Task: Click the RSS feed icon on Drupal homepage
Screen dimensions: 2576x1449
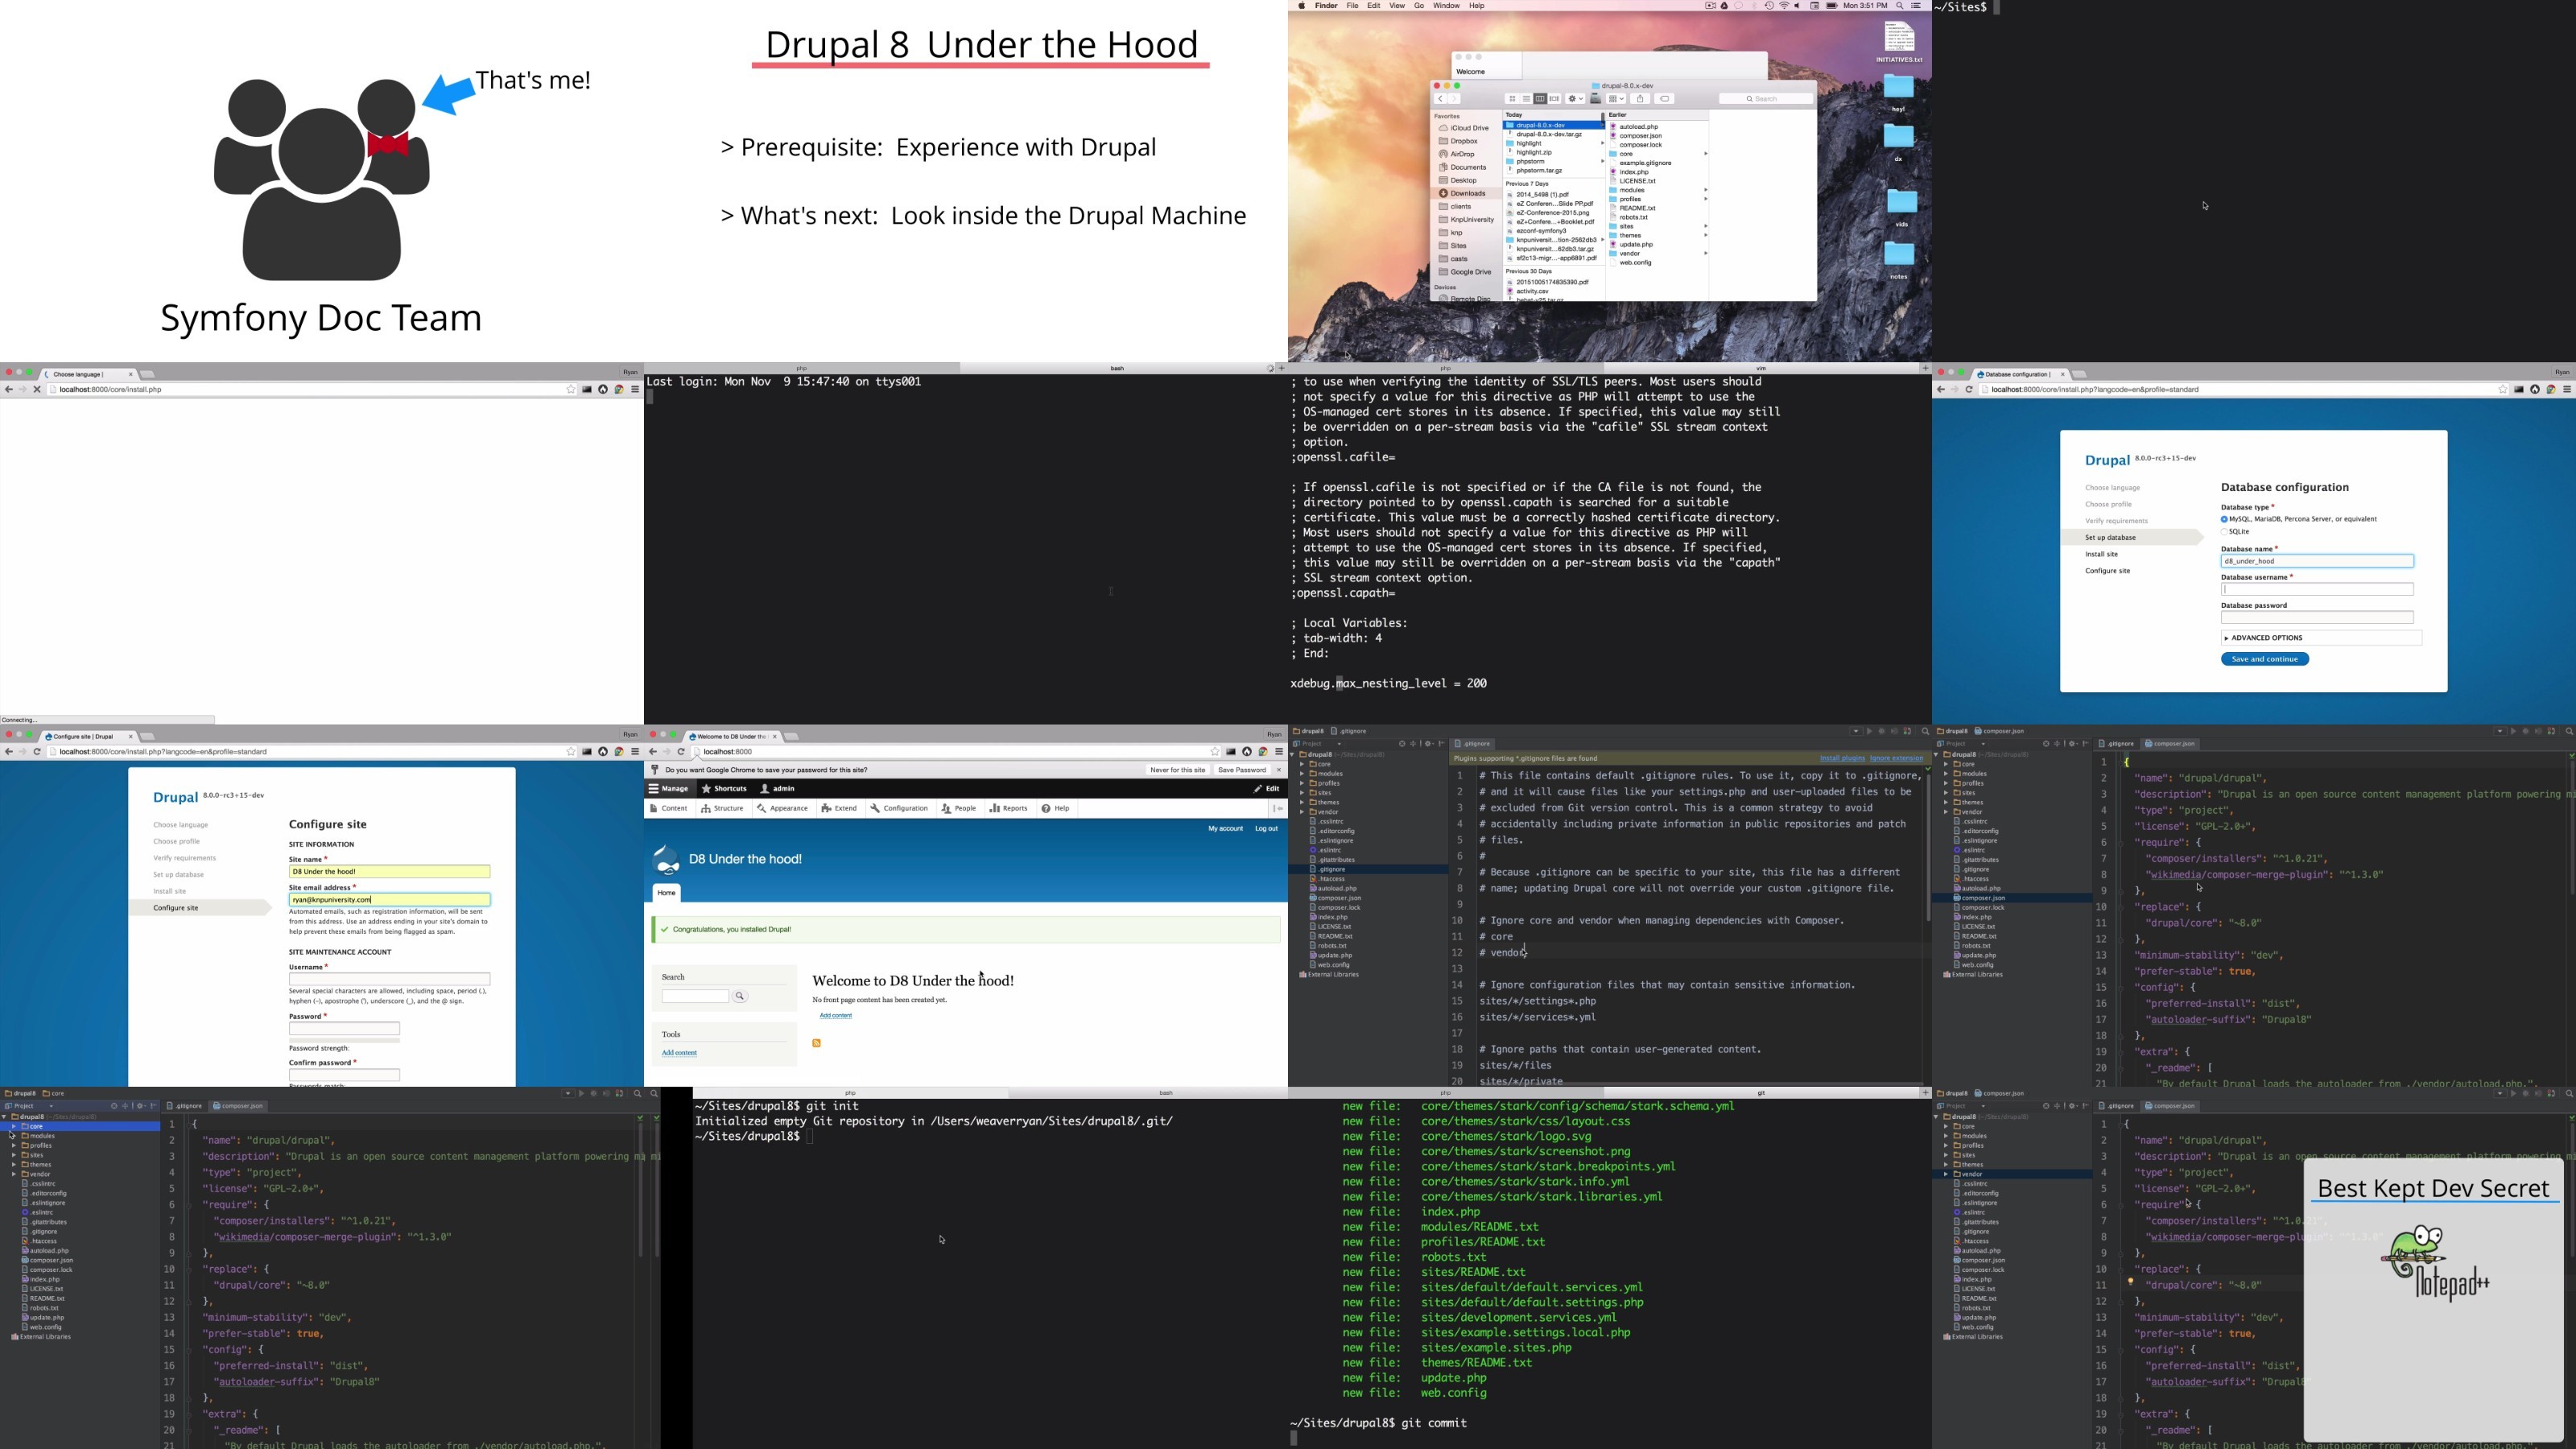Action: (x=816, y=1043)
